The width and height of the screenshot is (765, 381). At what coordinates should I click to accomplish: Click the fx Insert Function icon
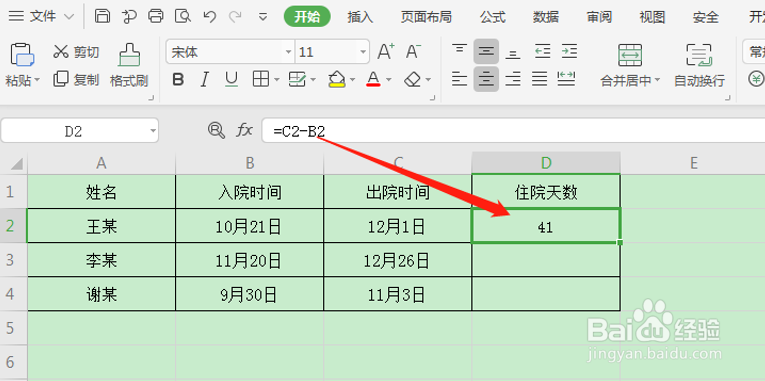244,131
